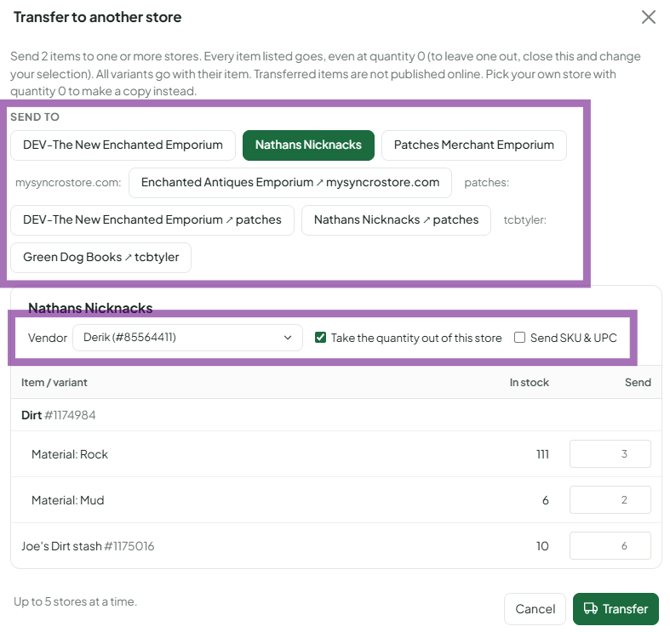
Task: Select Green Dog Books tcbtyler chip
Action: [x=101, y=257]
